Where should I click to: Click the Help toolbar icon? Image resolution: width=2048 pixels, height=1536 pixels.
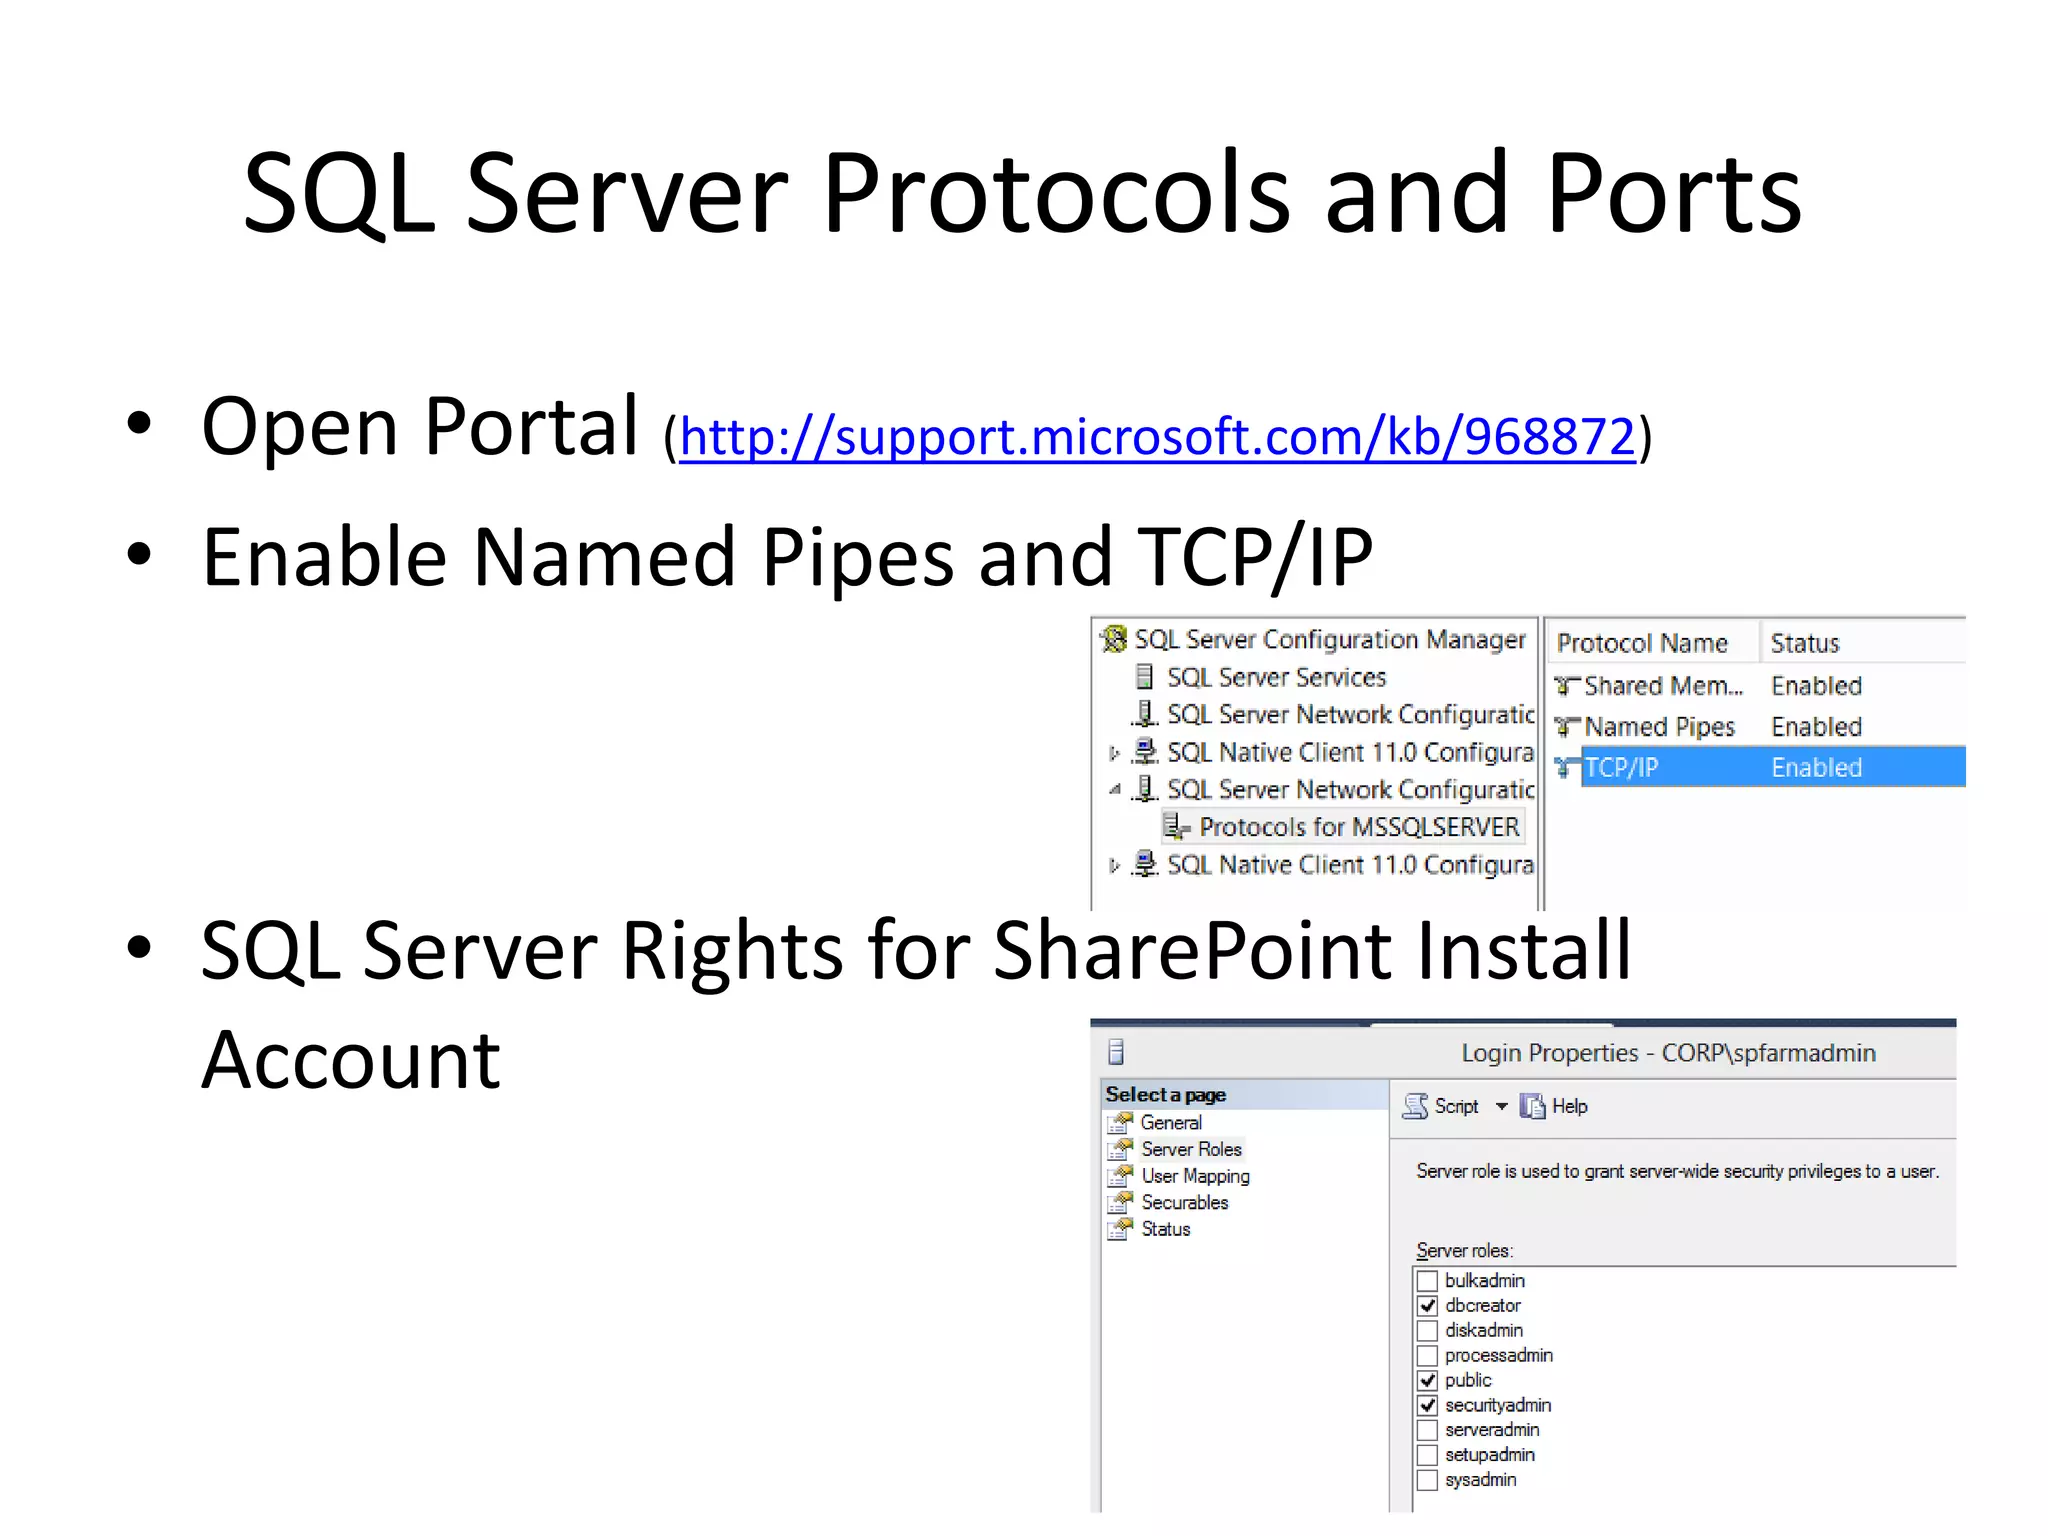point(1532,1106)
